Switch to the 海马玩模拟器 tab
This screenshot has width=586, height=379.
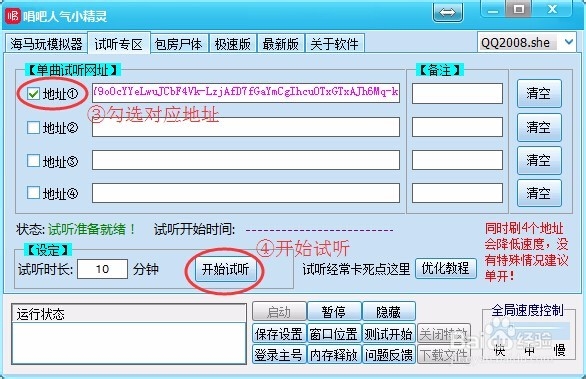pos(46,44)
